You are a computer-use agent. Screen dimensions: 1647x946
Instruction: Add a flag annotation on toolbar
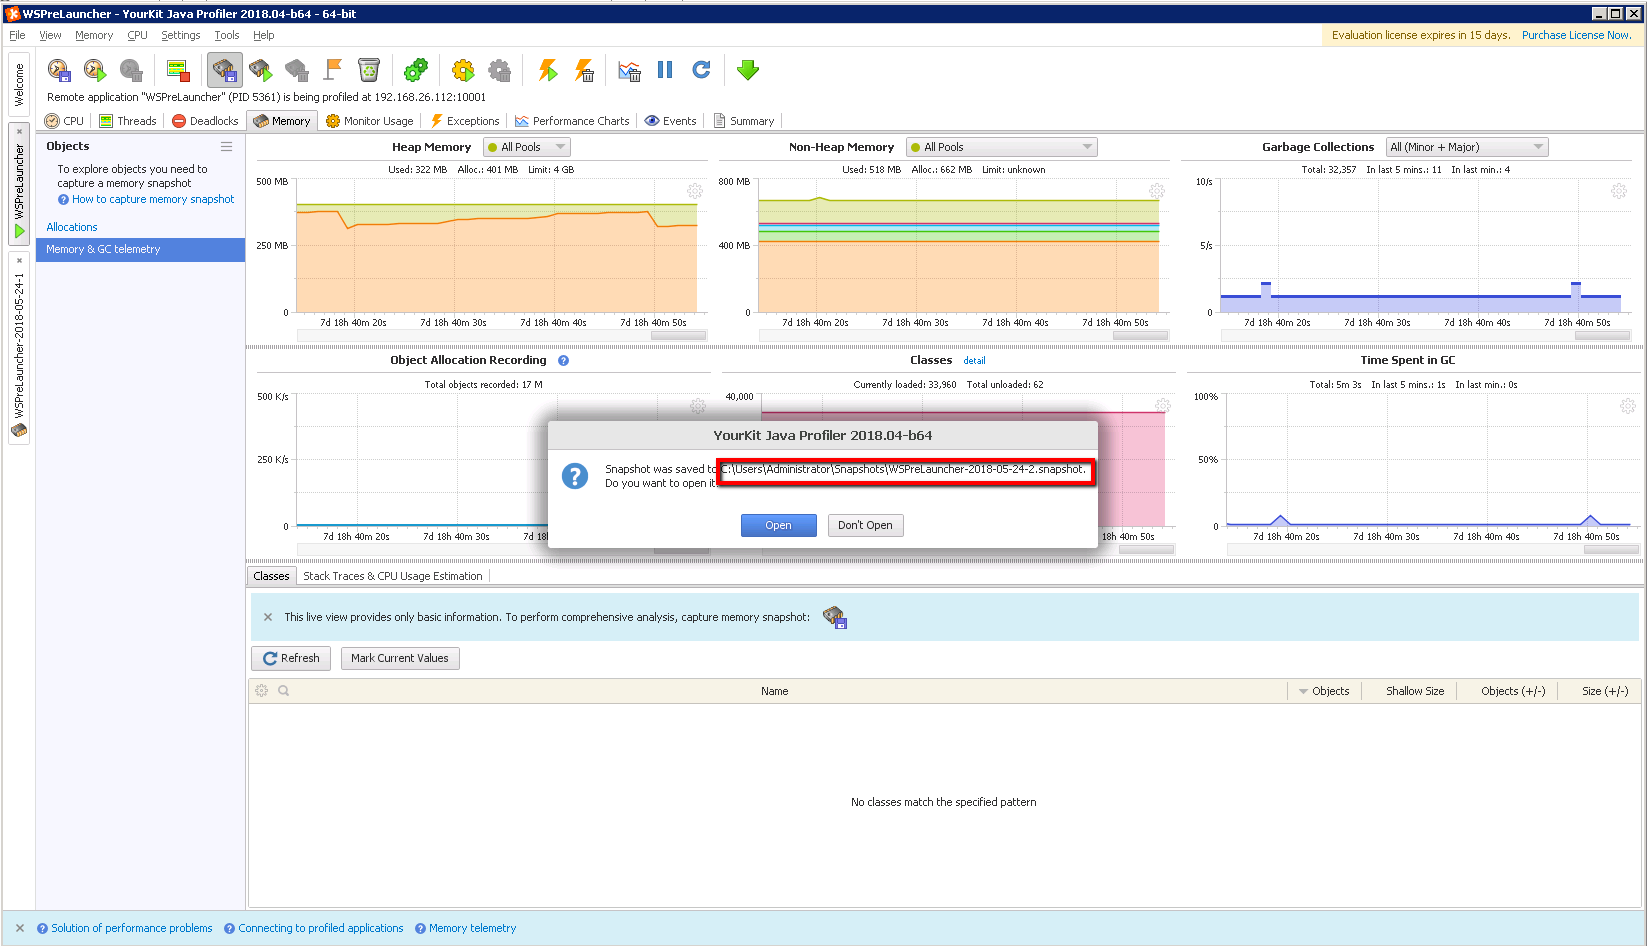pyautogui.click(x=332, y=70)
